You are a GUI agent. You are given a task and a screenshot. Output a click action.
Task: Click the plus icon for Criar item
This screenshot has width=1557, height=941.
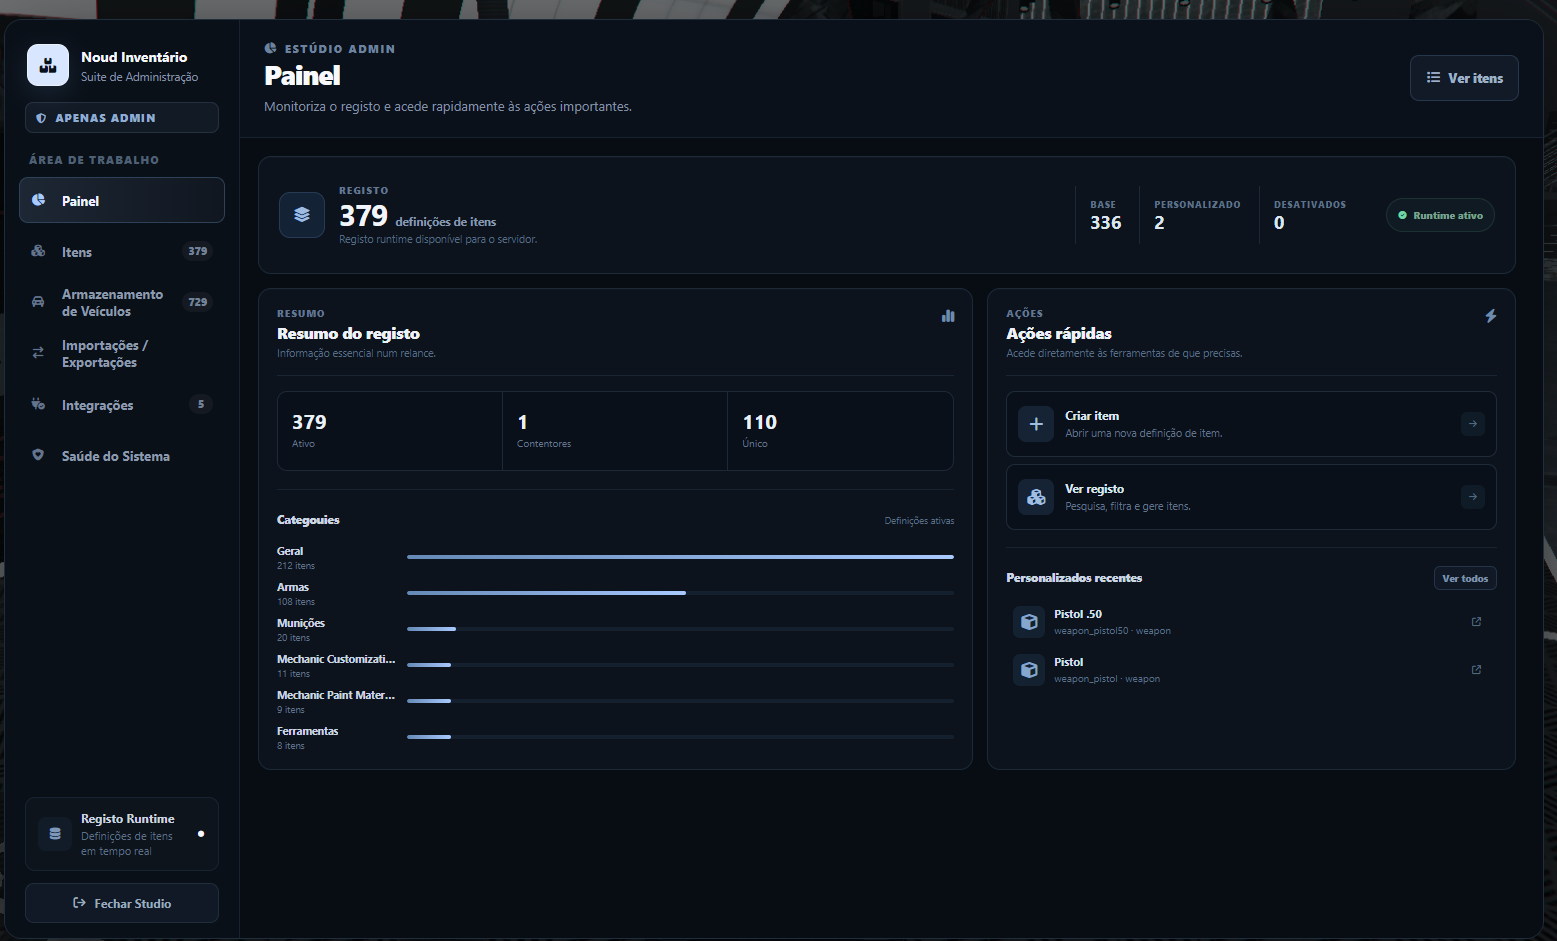pyautogui.click(x=1036, y=424)
